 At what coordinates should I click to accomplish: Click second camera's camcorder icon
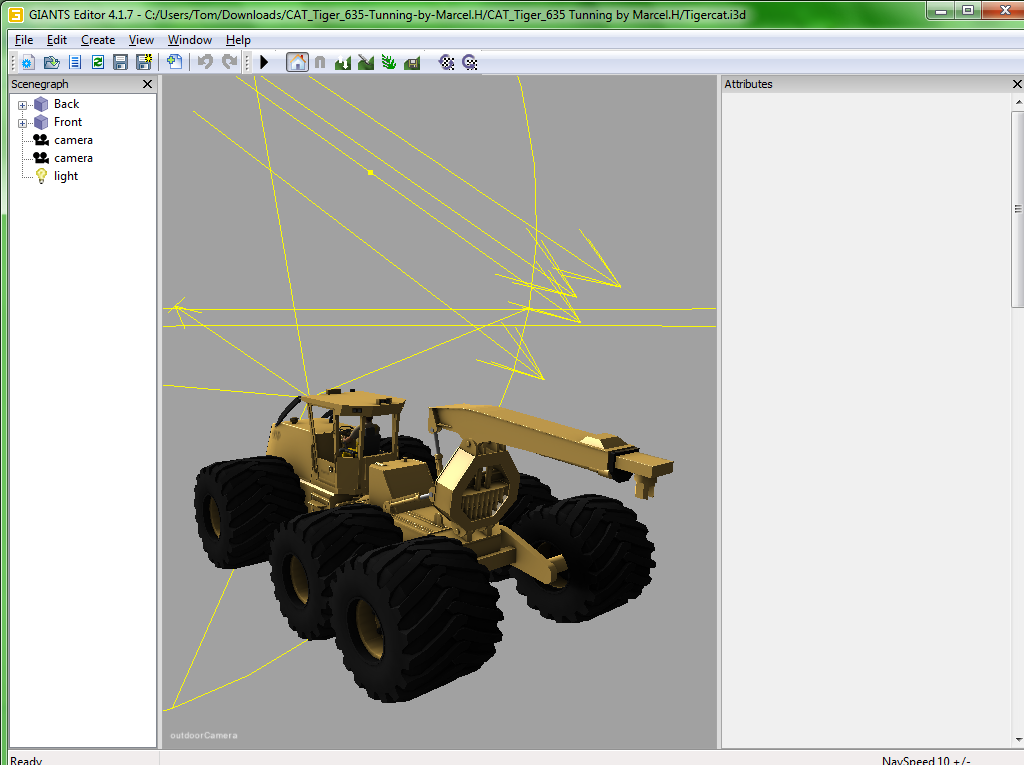point(41,158)
